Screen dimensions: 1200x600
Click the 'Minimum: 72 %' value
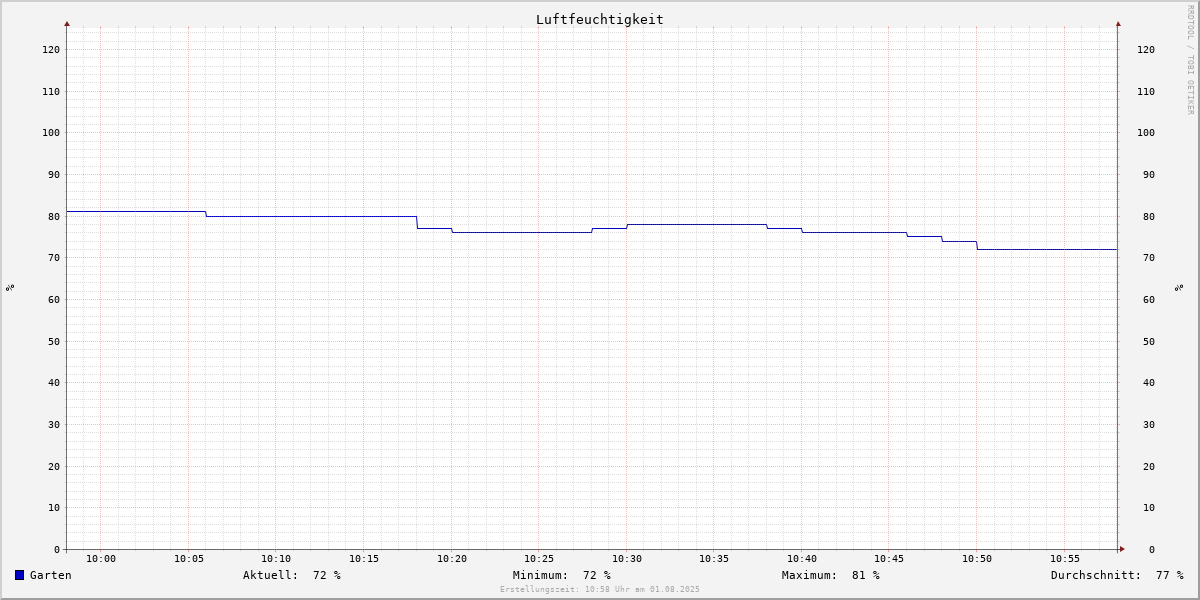pyautogui.click(x=562, y=575)
